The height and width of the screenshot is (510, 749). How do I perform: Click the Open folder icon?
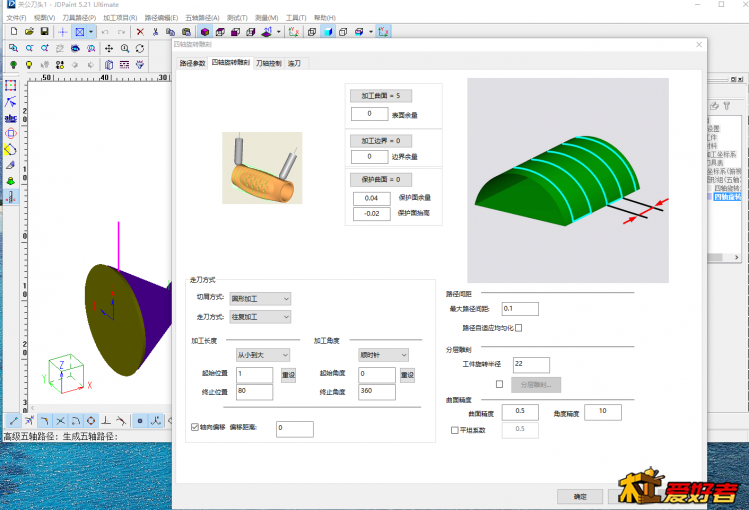point(29,32)
